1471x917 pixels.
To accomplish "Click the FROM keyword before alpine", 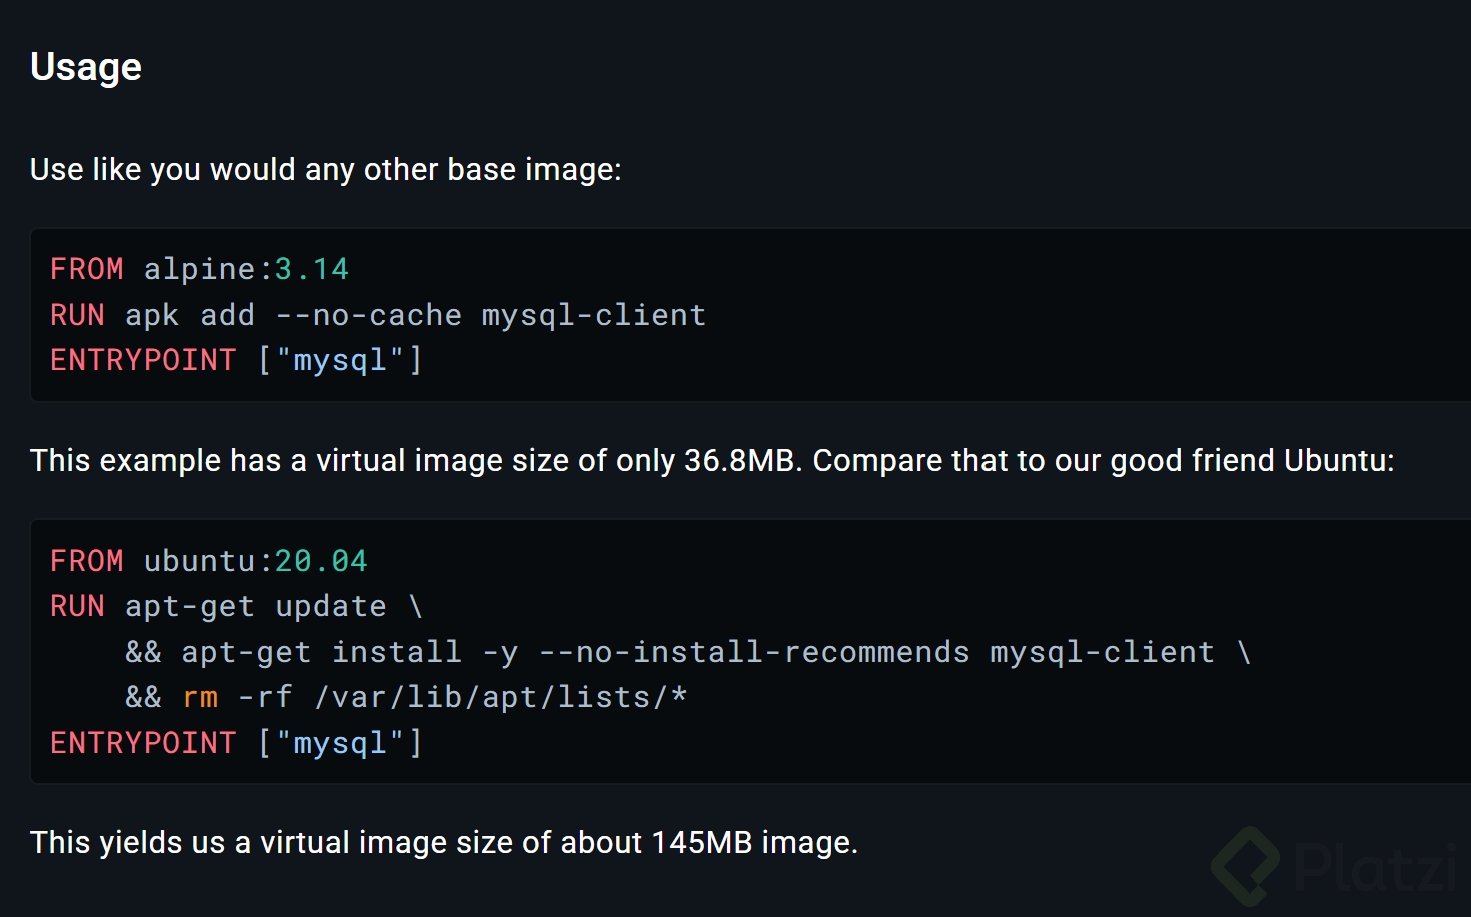I will coord(87,269).
